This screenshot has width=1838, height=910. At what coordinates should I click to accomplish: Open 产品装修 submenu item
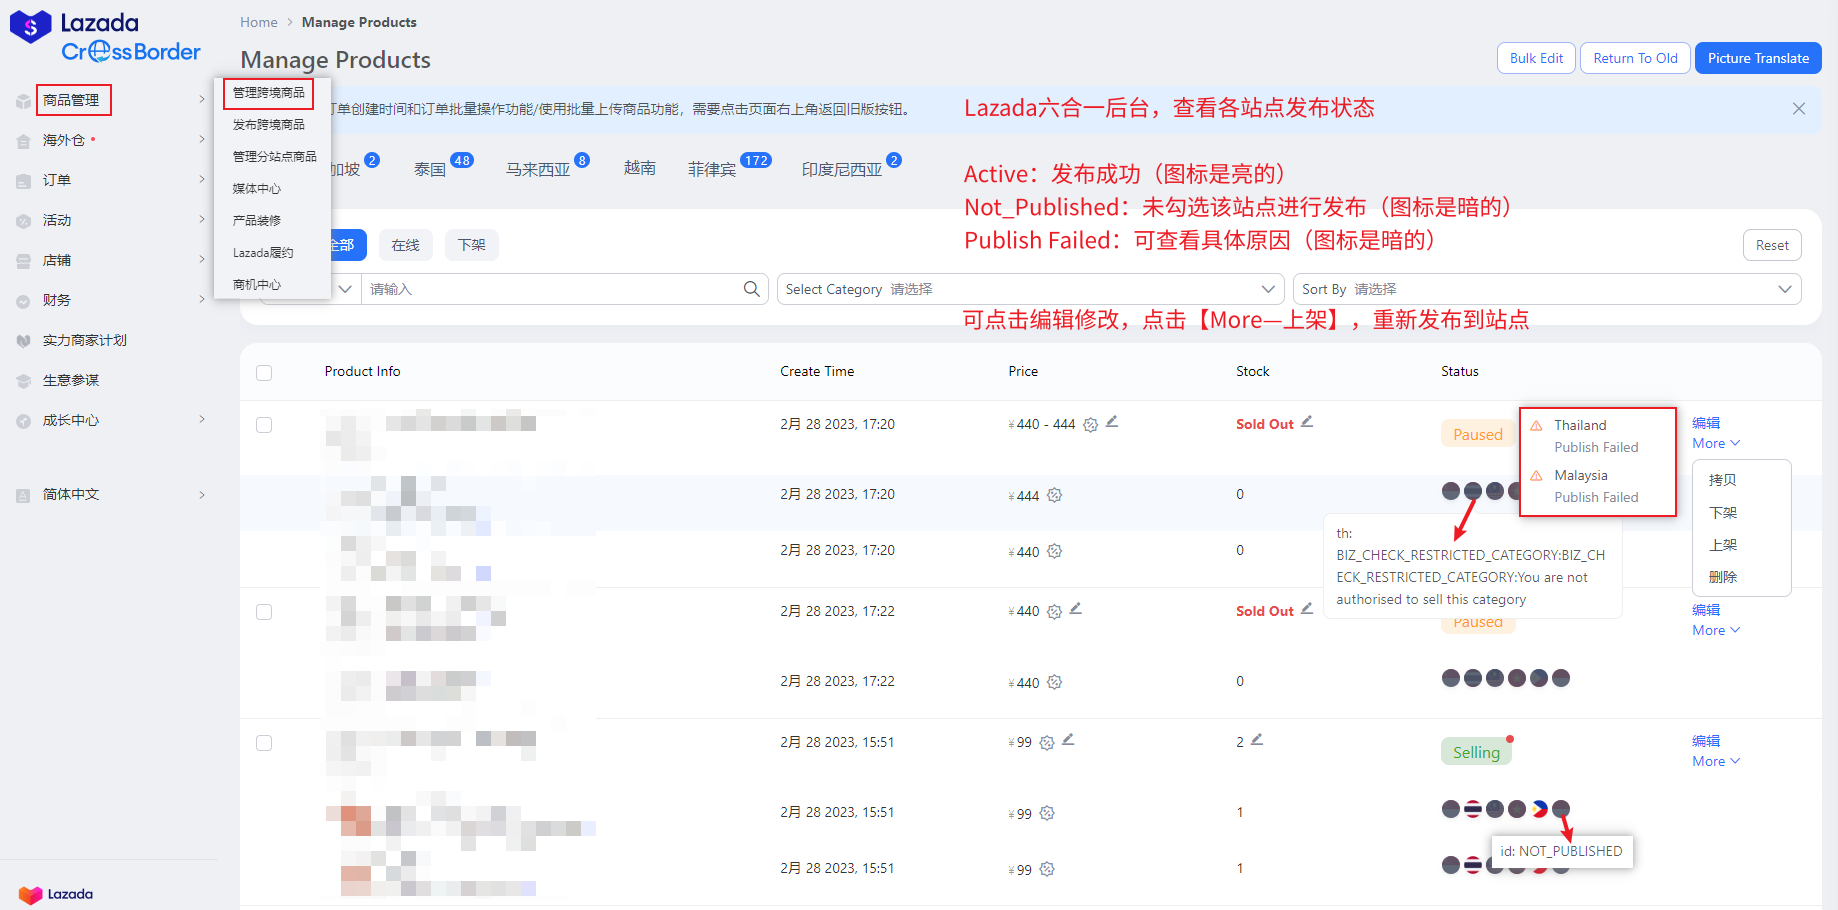pyautogui.click(x=257, y=221)
